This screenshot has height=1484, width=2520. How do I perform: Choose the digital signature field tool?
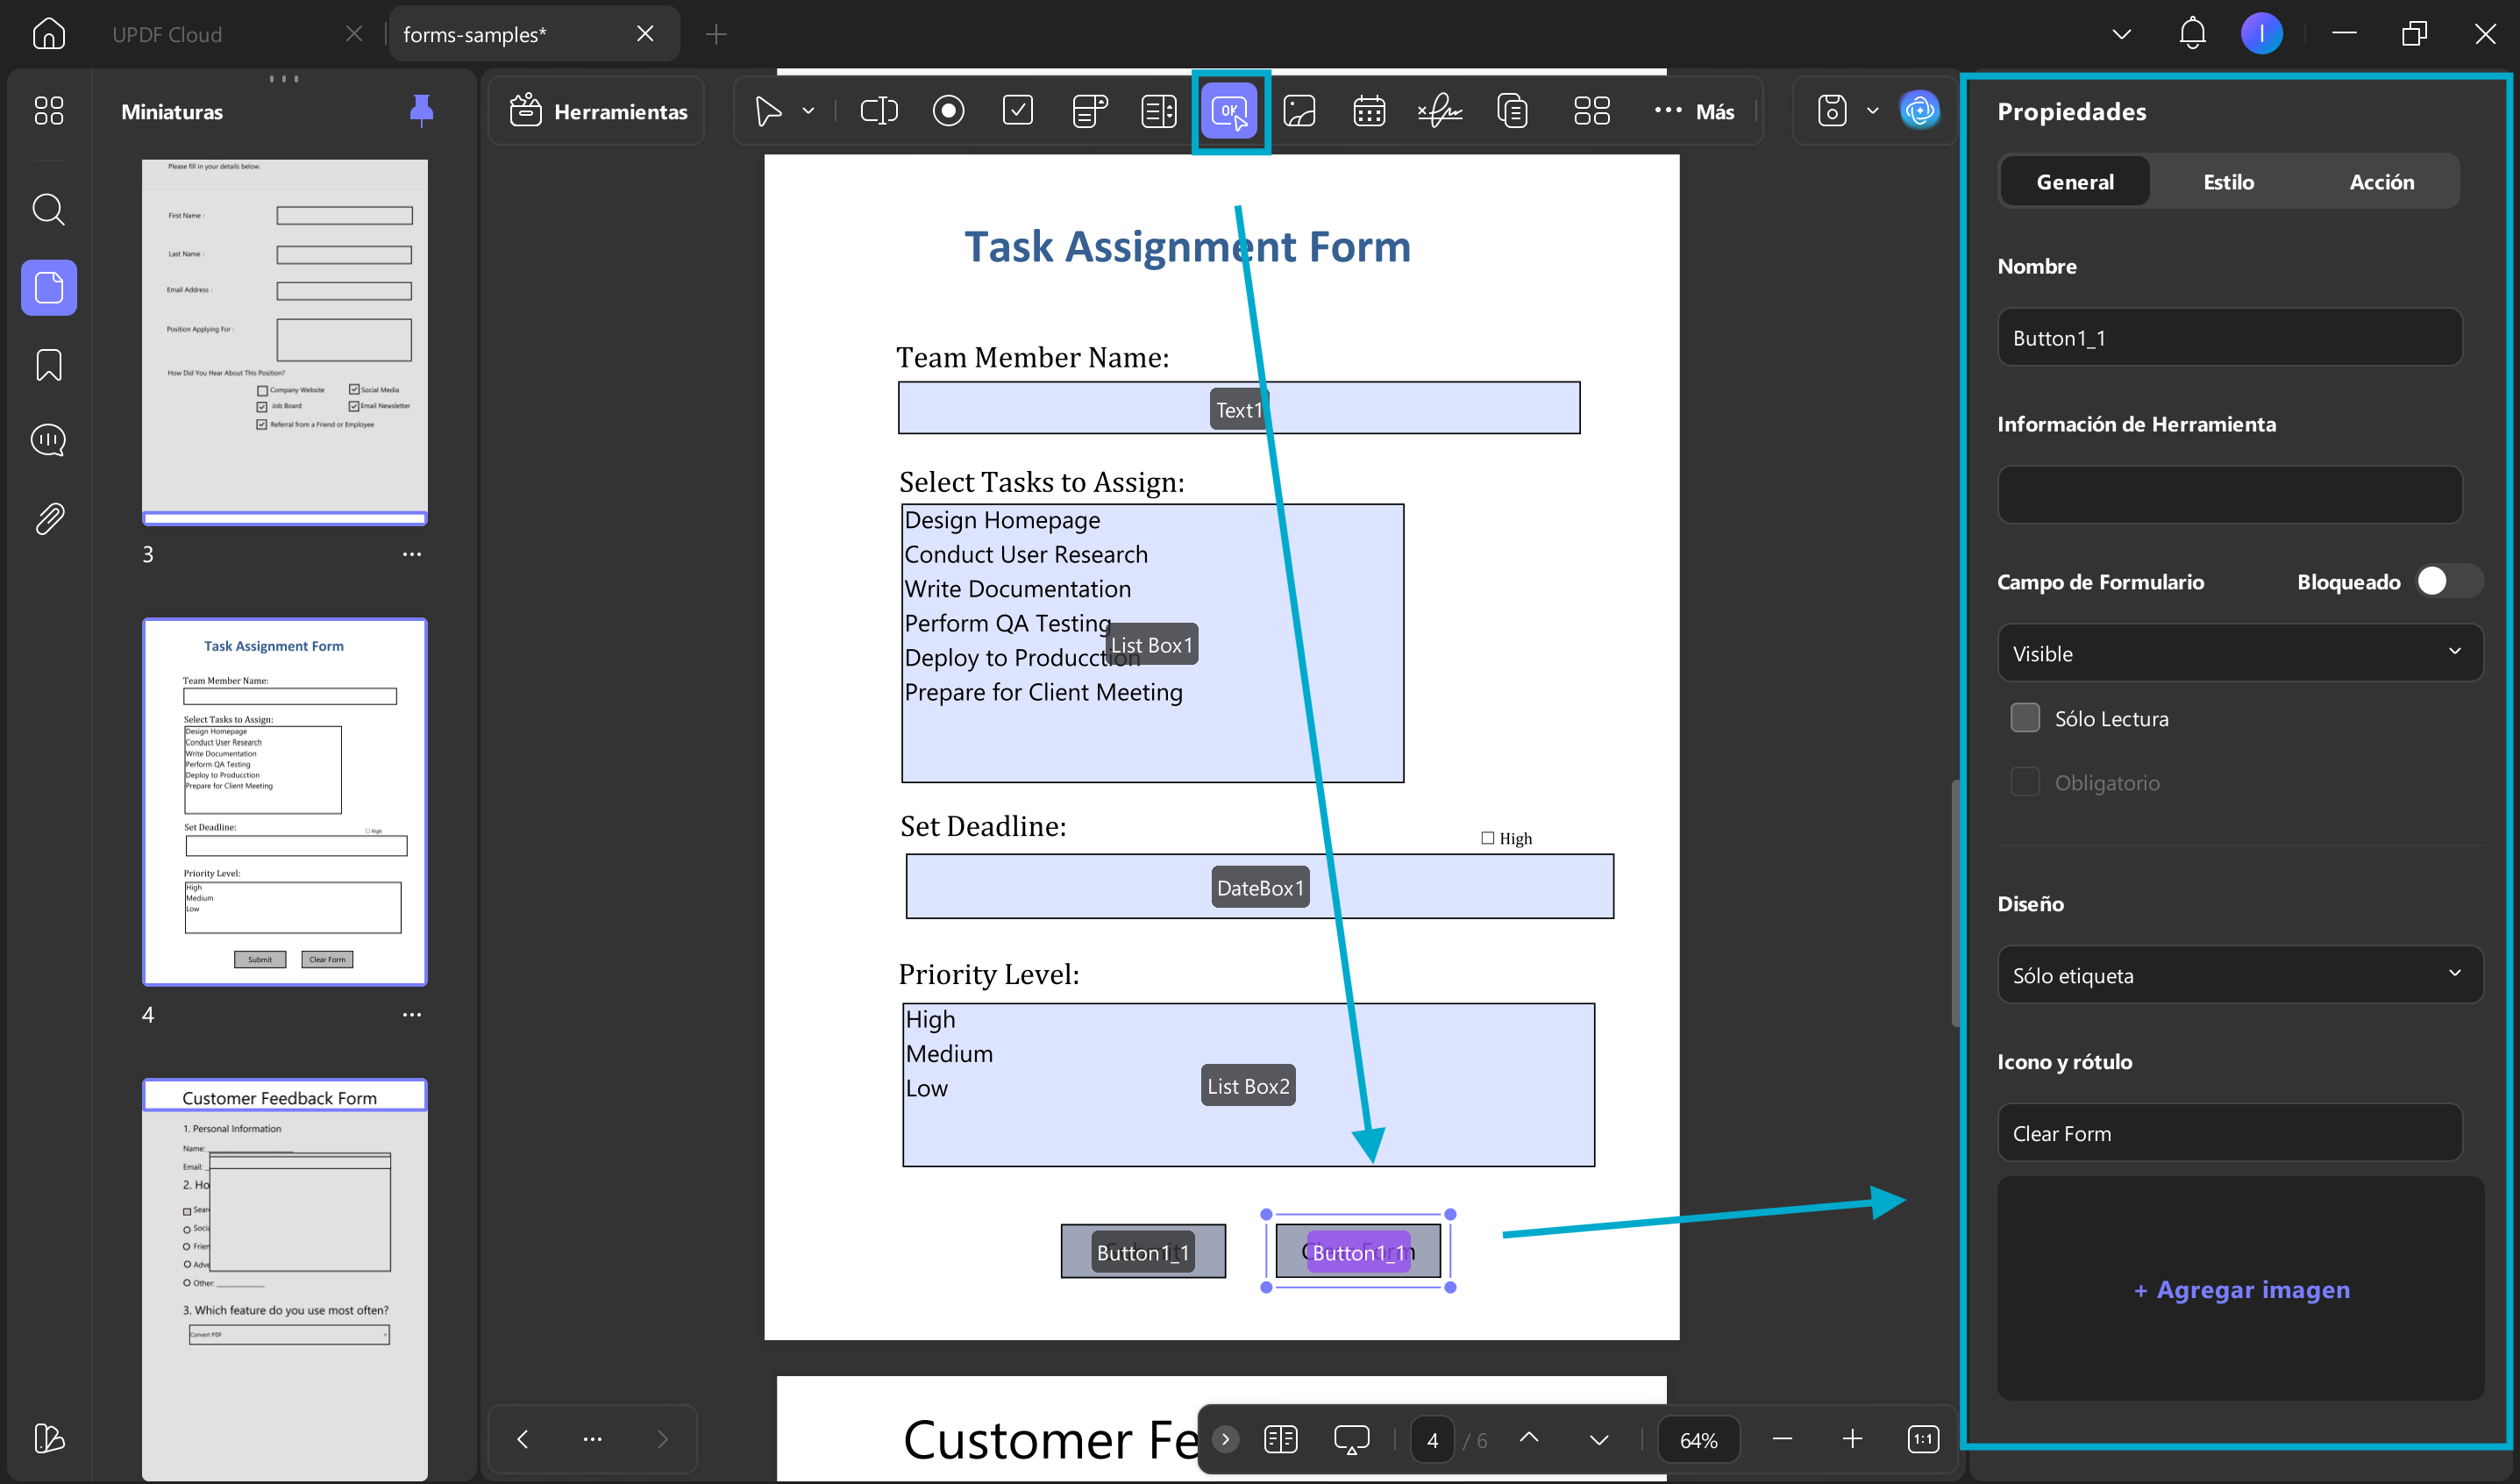pos(1440,111)
